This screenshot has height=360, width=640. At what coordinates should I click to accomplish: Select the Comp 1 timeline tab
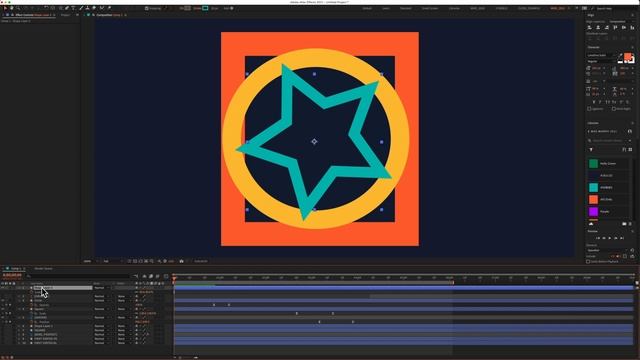coord(16,269)
